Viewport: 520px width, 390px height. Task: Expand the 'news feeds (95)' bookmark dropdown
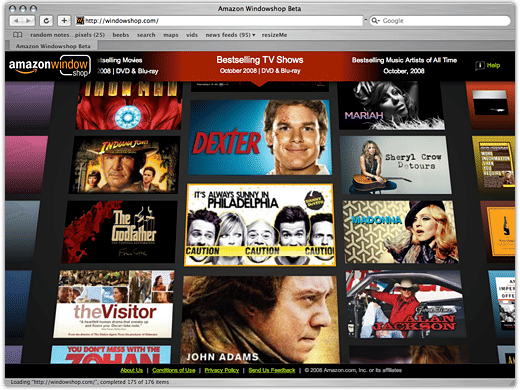230,35
